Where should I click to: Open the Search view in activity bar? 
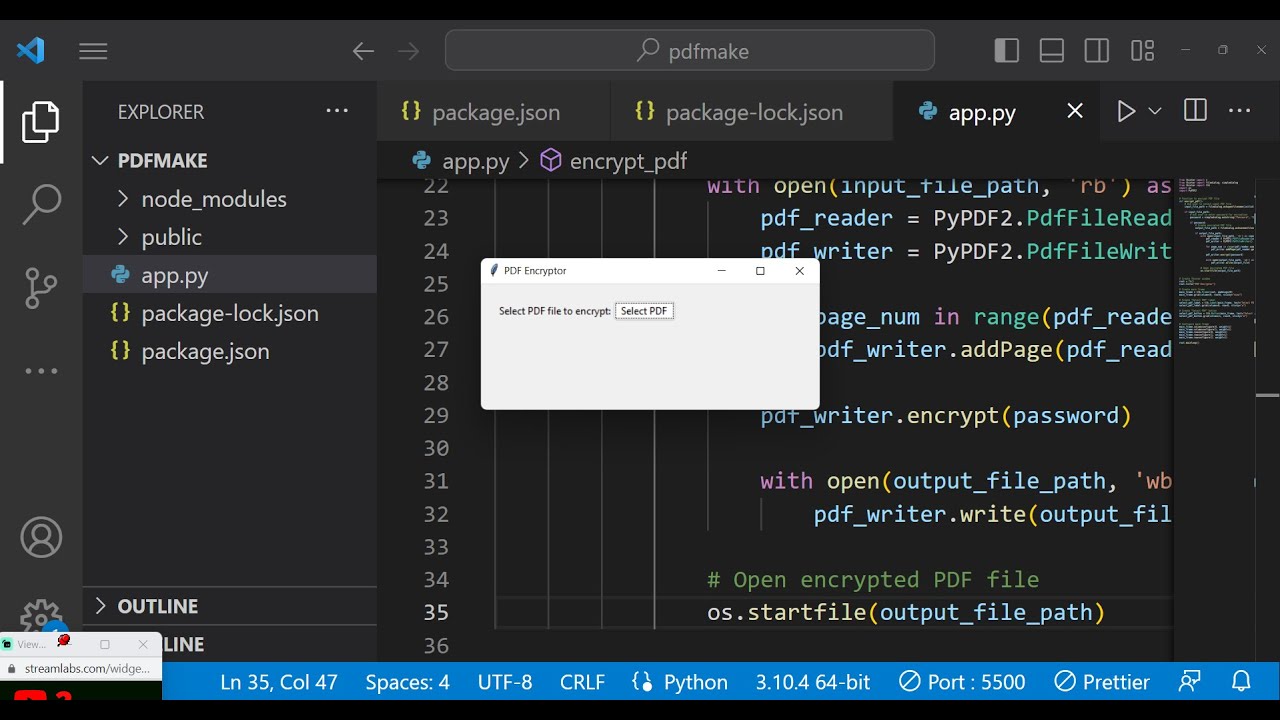click(x=41, y=204)
